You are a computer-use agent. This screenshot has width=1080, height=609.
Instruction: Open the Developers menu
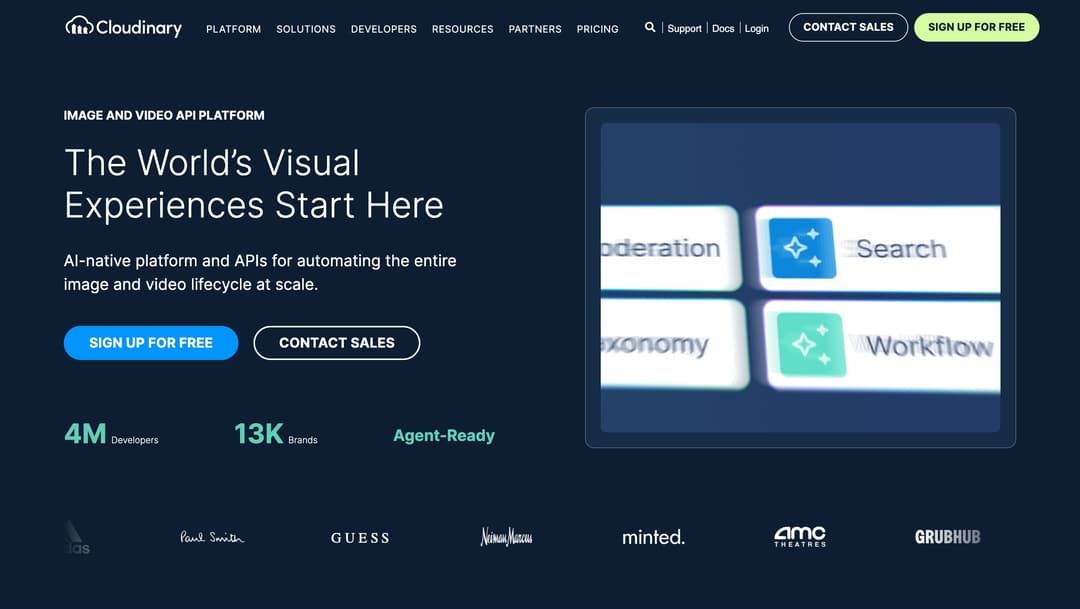384,29
